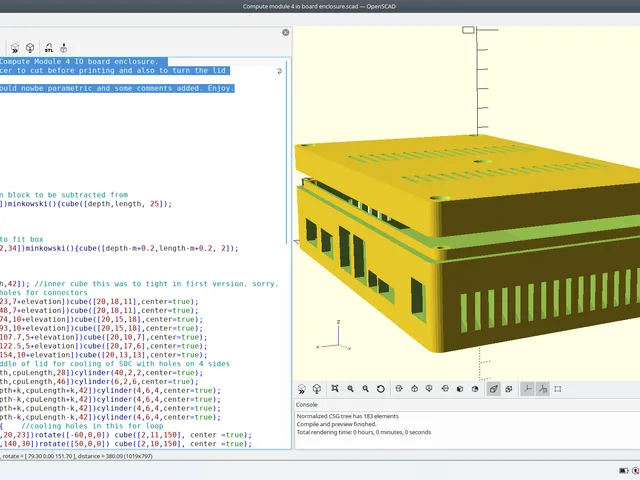This screenshot has width=640, height=480.
Task: Click the OpenSCAD window title bar
Action: [x=320, y=6]
